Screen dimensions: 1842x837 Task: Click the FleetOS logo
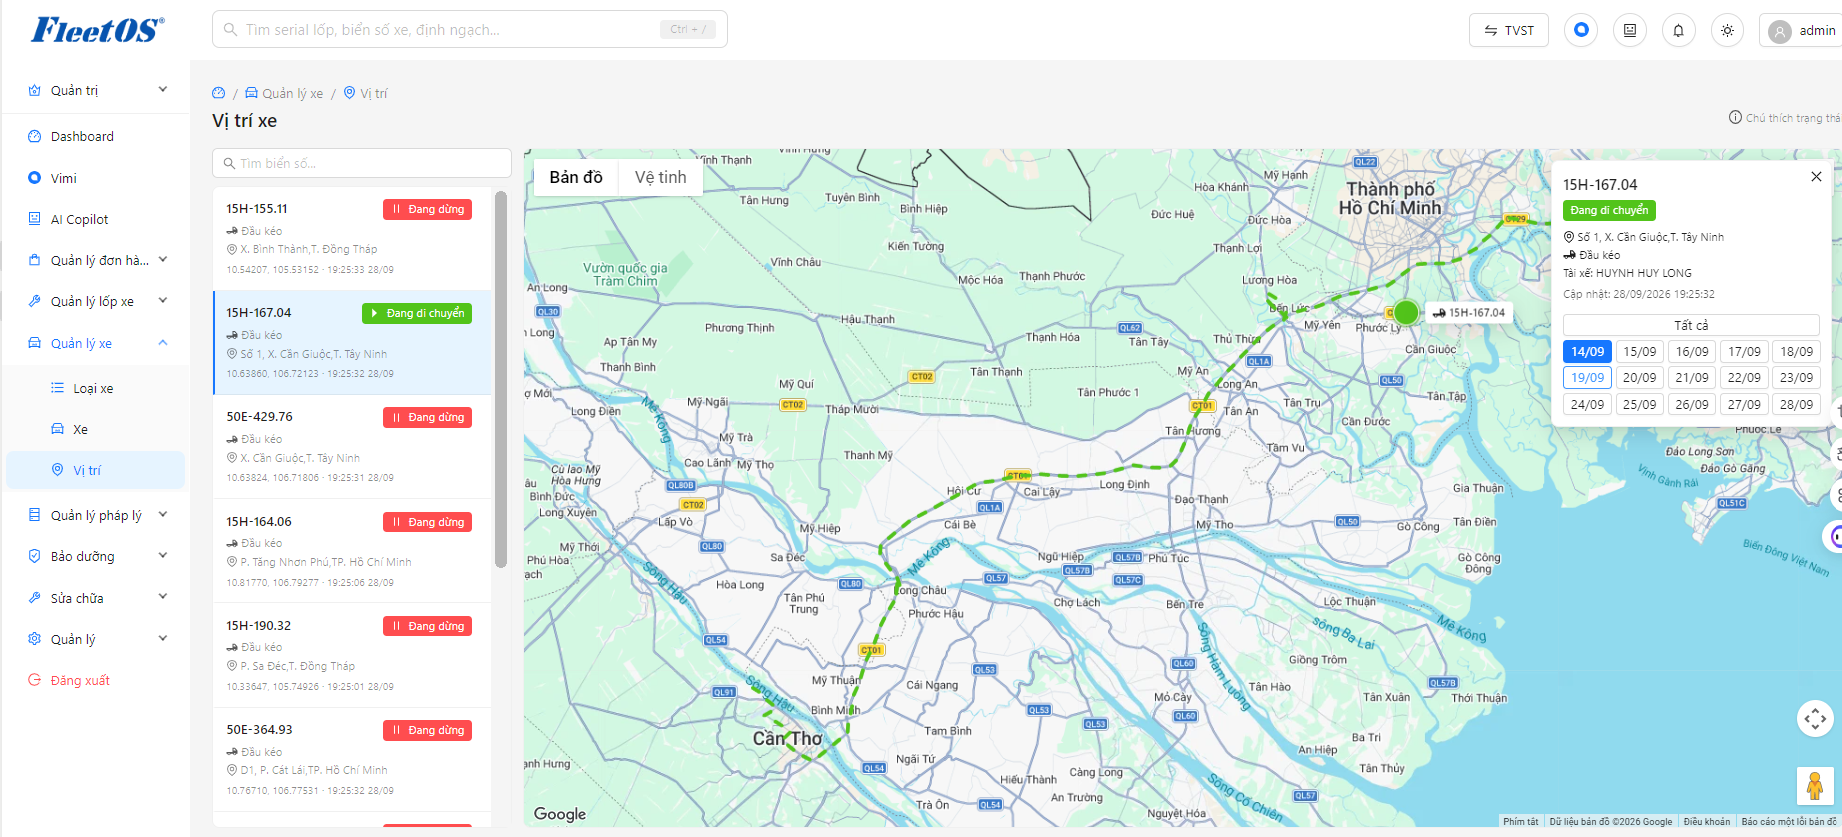[x=97, y=30]
